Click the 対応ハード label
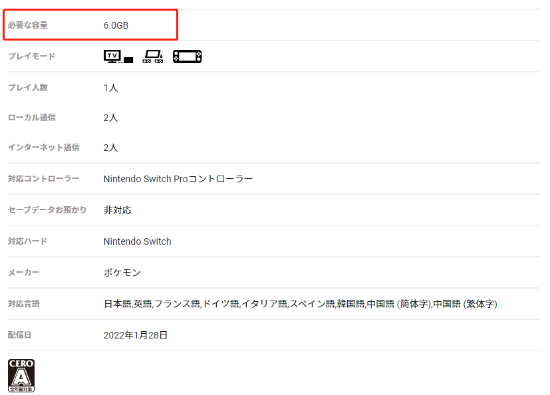This screenshot has width=550, height=395. coord(28,241)
